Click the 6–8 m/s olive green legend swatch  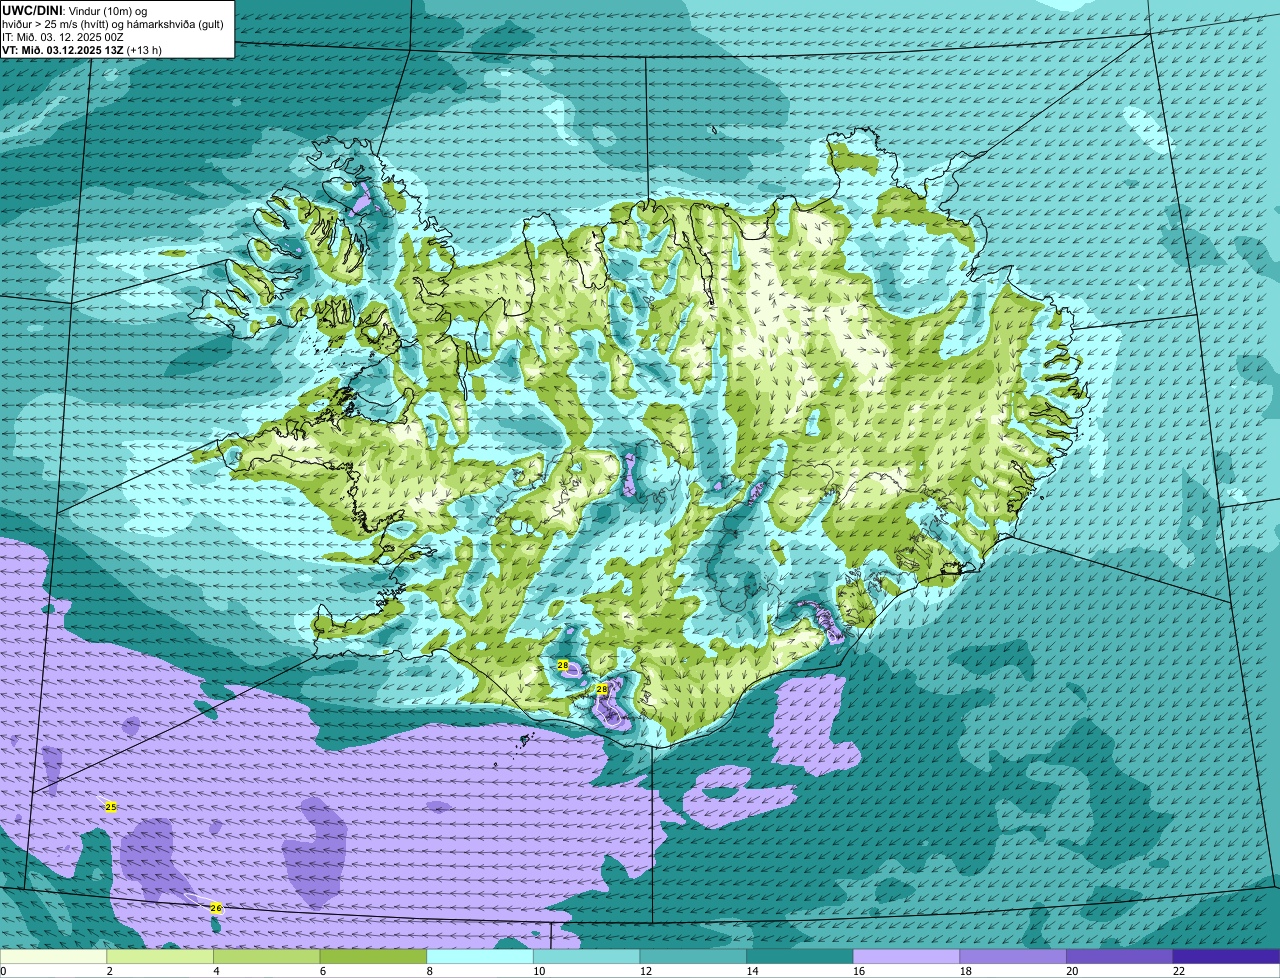click(x=373, y=956)
